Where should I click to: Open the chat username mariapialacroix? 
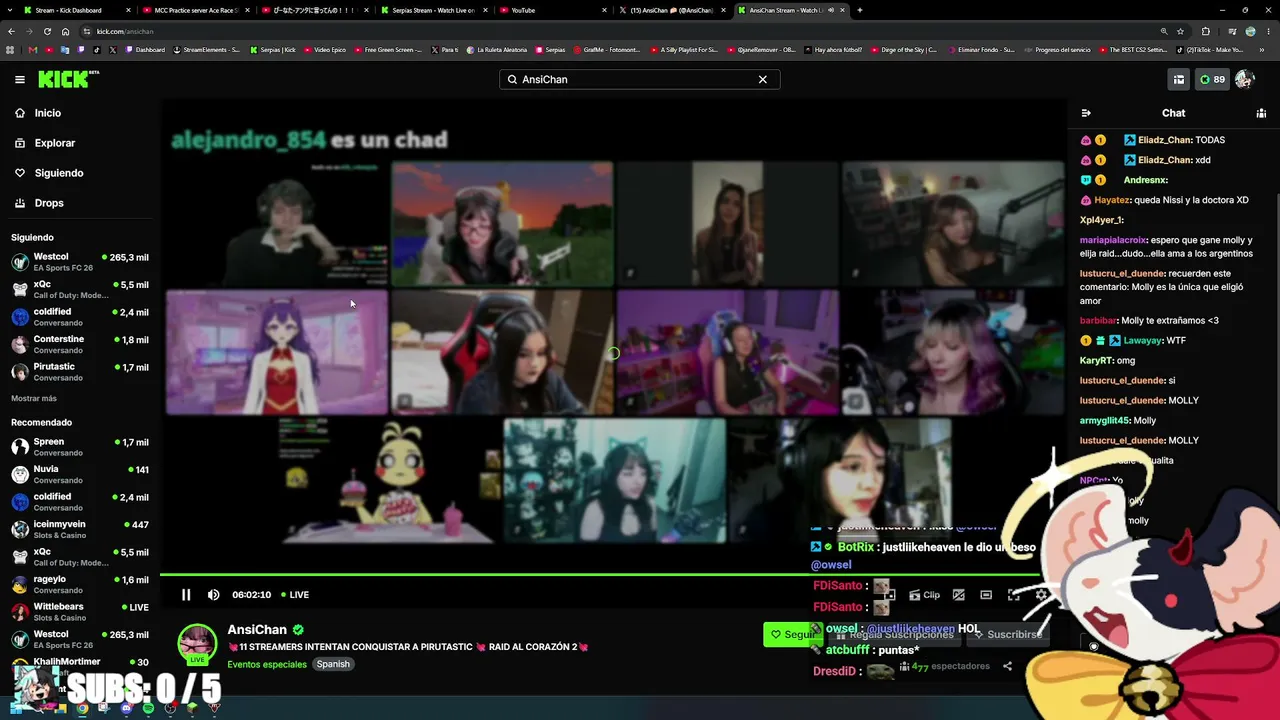point(1113,240)
